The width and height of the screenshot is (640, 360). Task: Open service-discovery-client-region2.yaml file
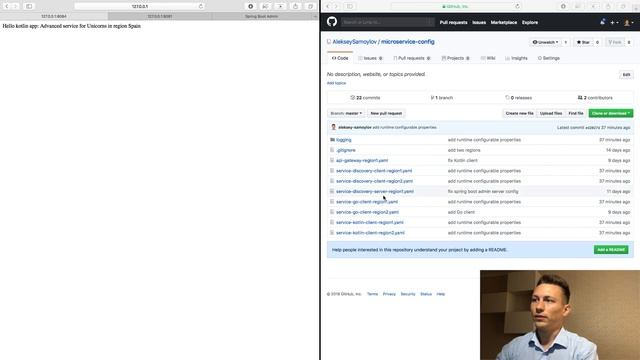(374, 181)
